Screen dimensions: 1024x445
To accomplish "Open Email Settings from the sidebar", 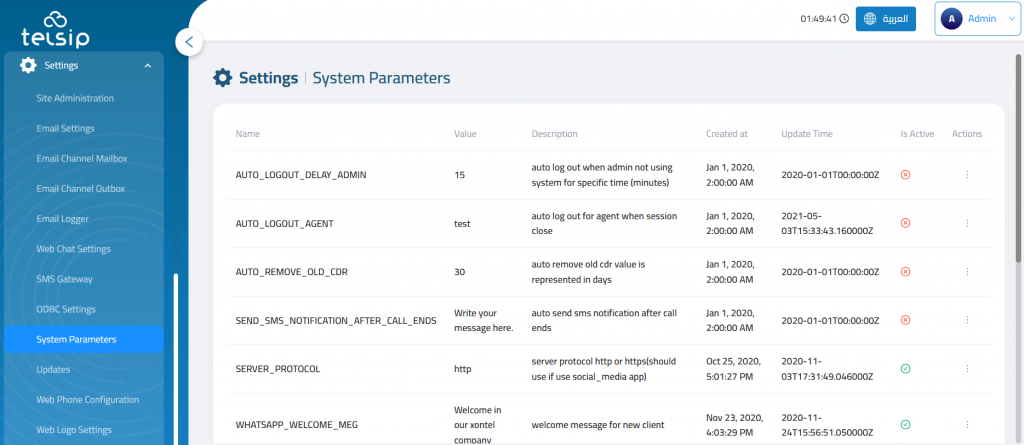I will click(65, 128).
